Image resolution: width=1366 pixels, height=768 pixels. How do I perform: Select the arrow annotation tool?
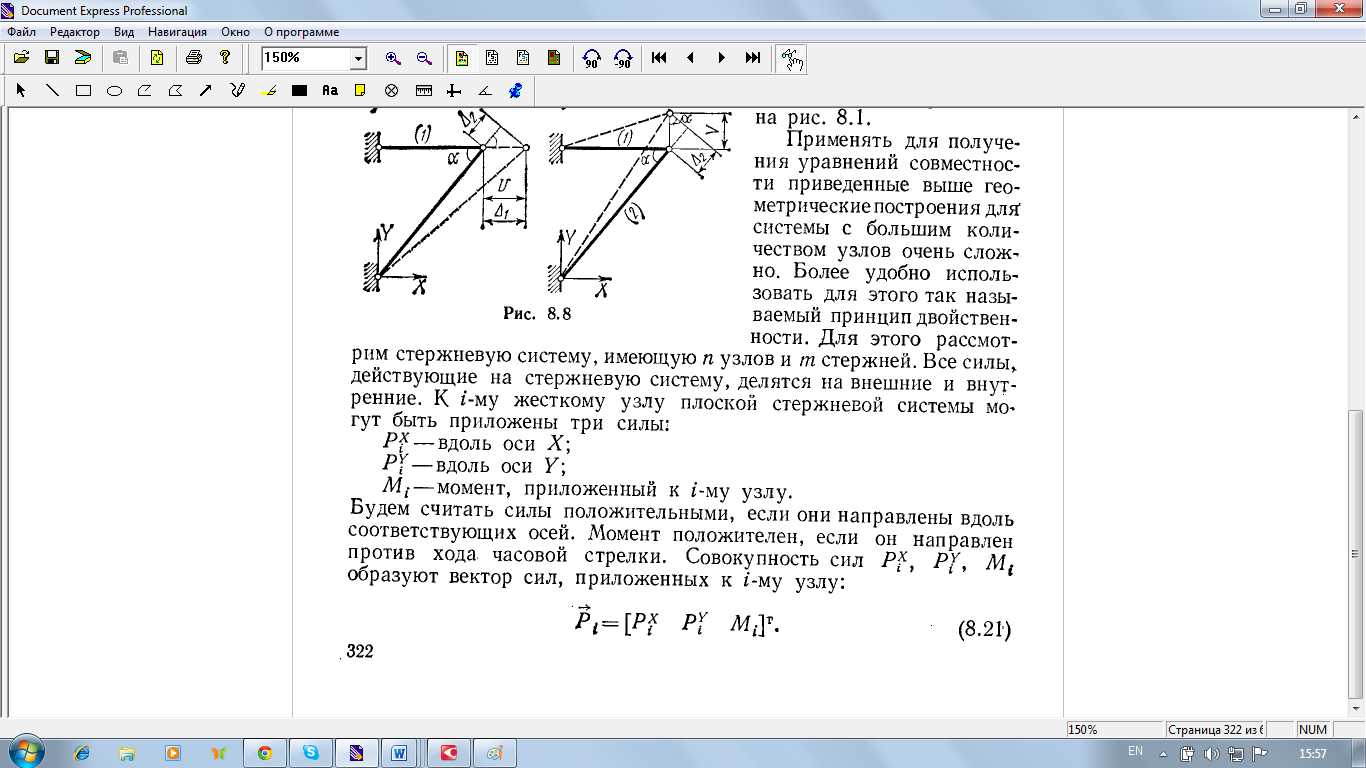[x=206, y=90]
